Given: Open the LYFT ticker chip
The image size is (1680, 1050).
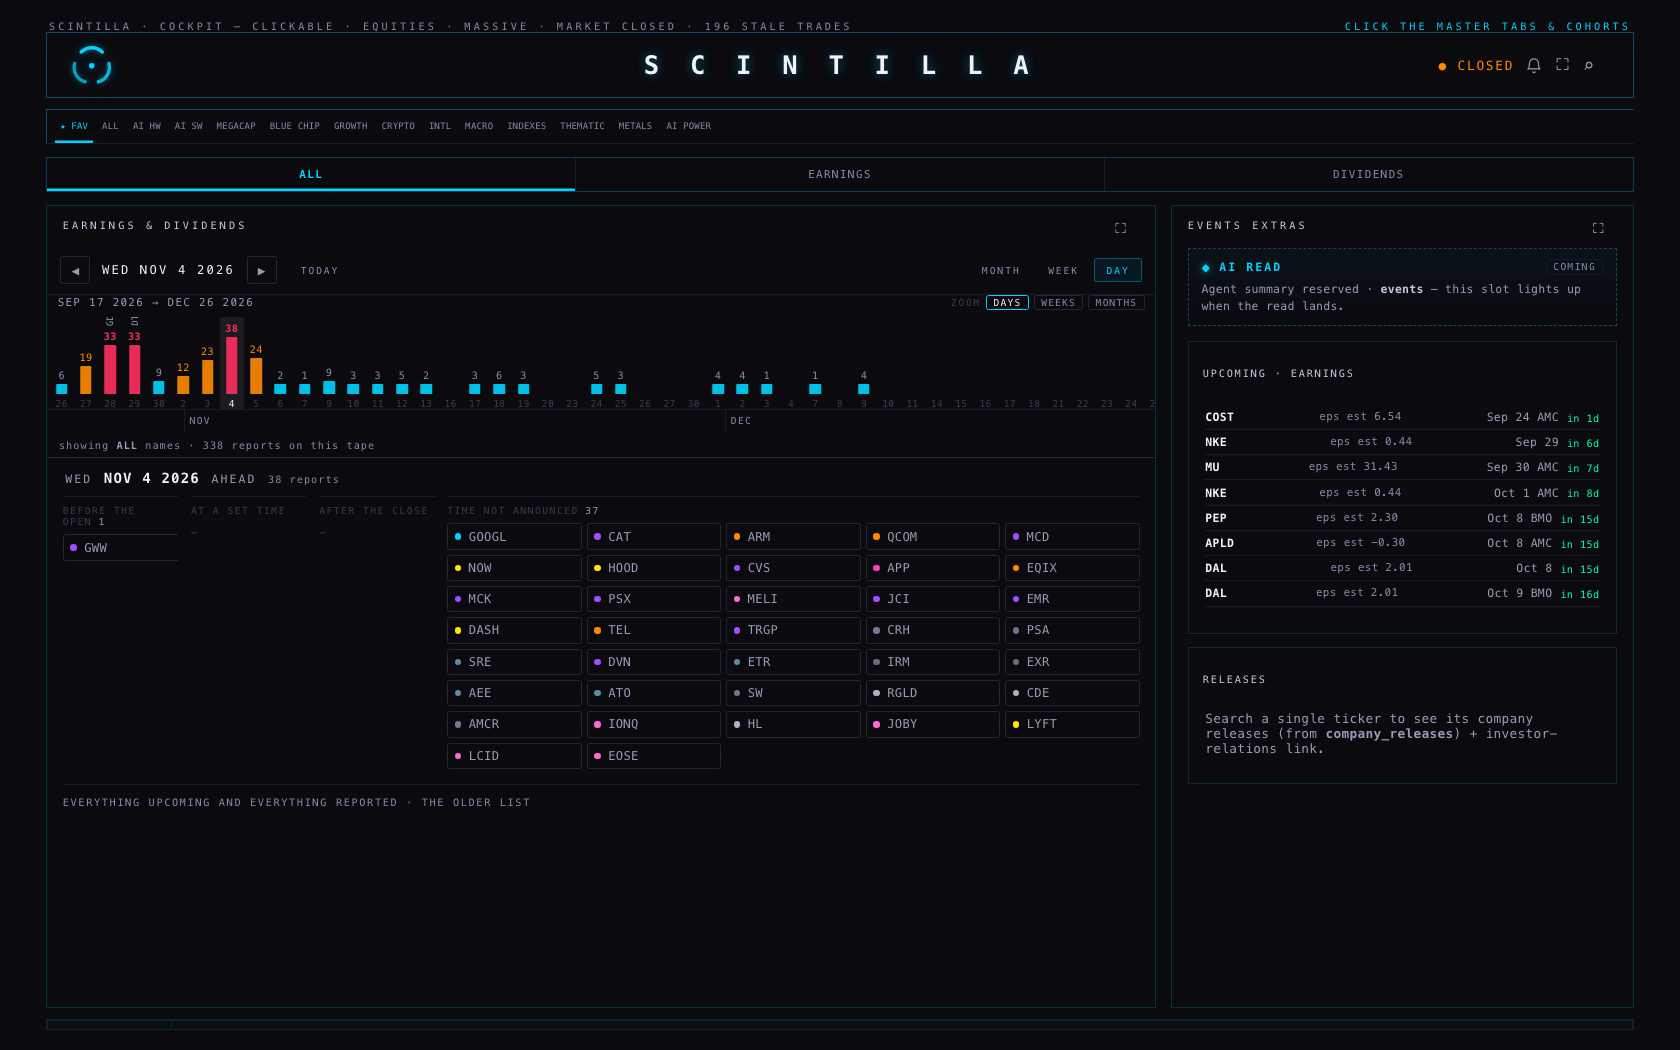Looking at the screenshot, I should [x=1072, y=724].
